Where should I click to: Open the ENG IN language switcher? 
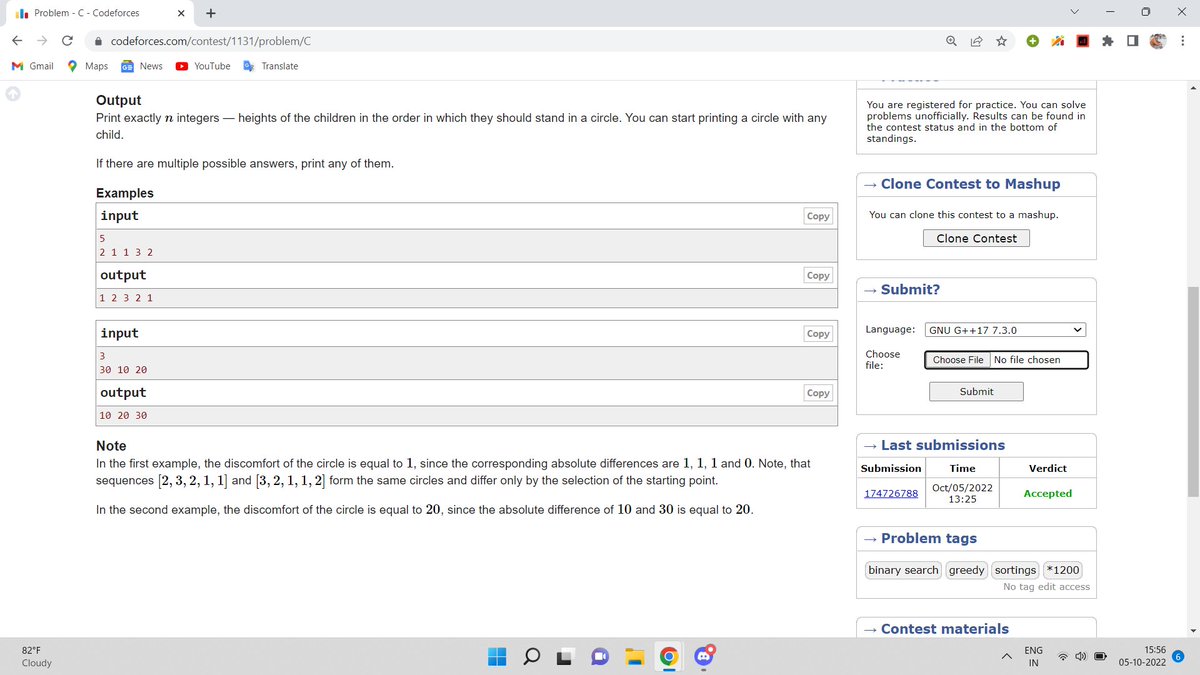point(1034,657)
